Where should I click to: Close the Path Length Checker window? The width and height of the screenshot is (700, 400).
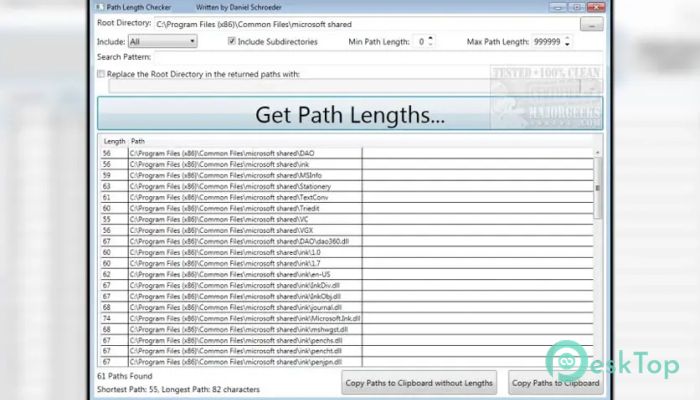coord(596,7)
